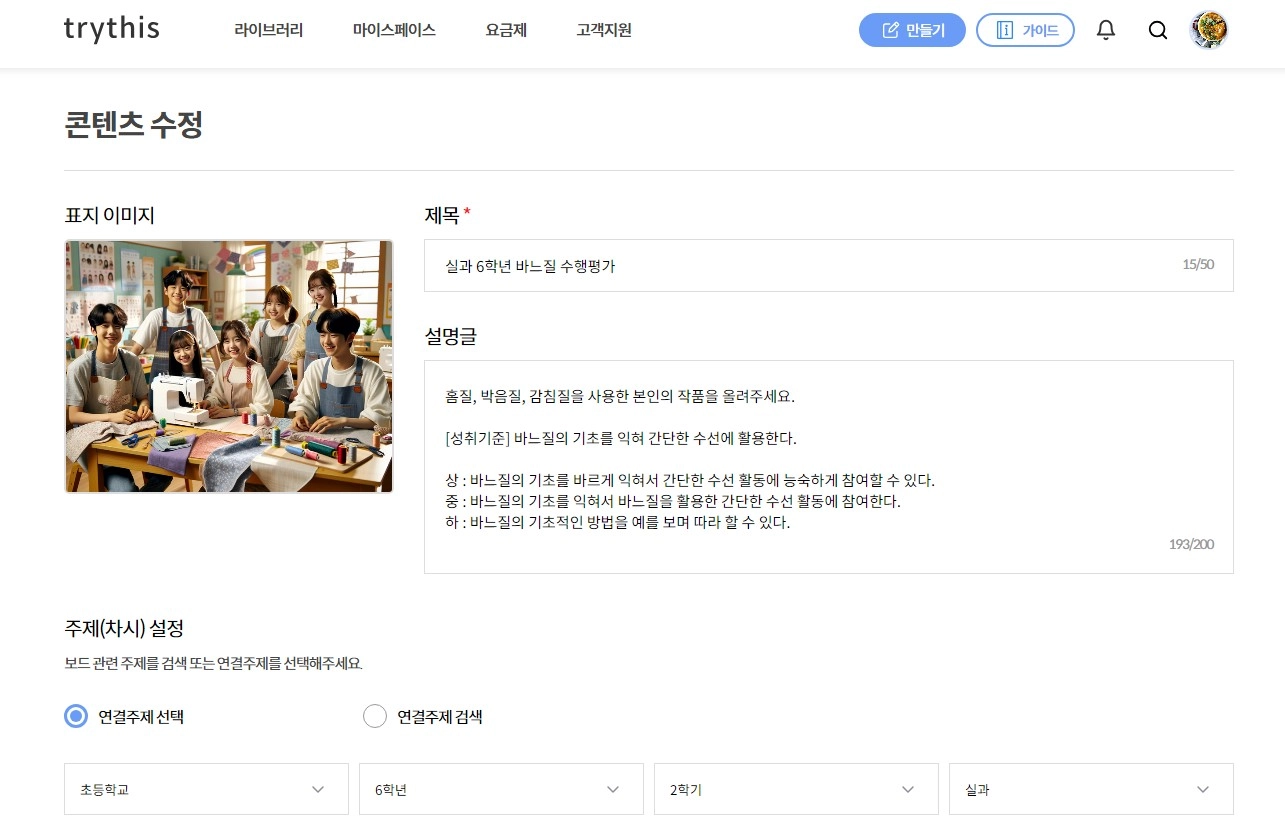The height and width of the screenshot is (834, 1285).
Task: Open the 6학년 grade dropdown
Action: tap(501, 789)
